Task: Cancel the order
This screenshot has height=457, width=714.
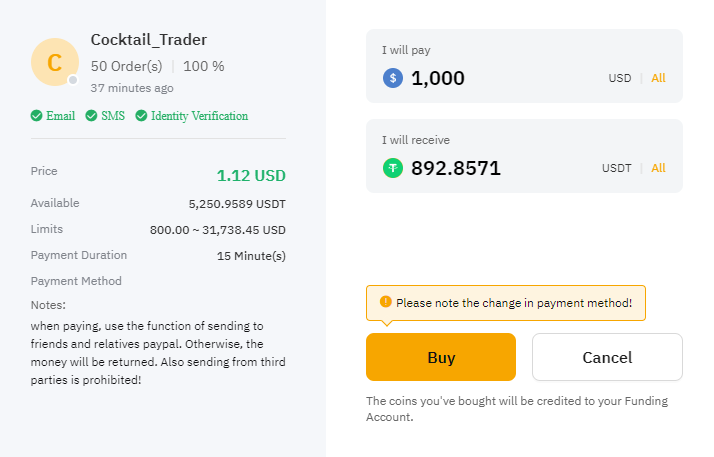Action: tap(607, 357)
